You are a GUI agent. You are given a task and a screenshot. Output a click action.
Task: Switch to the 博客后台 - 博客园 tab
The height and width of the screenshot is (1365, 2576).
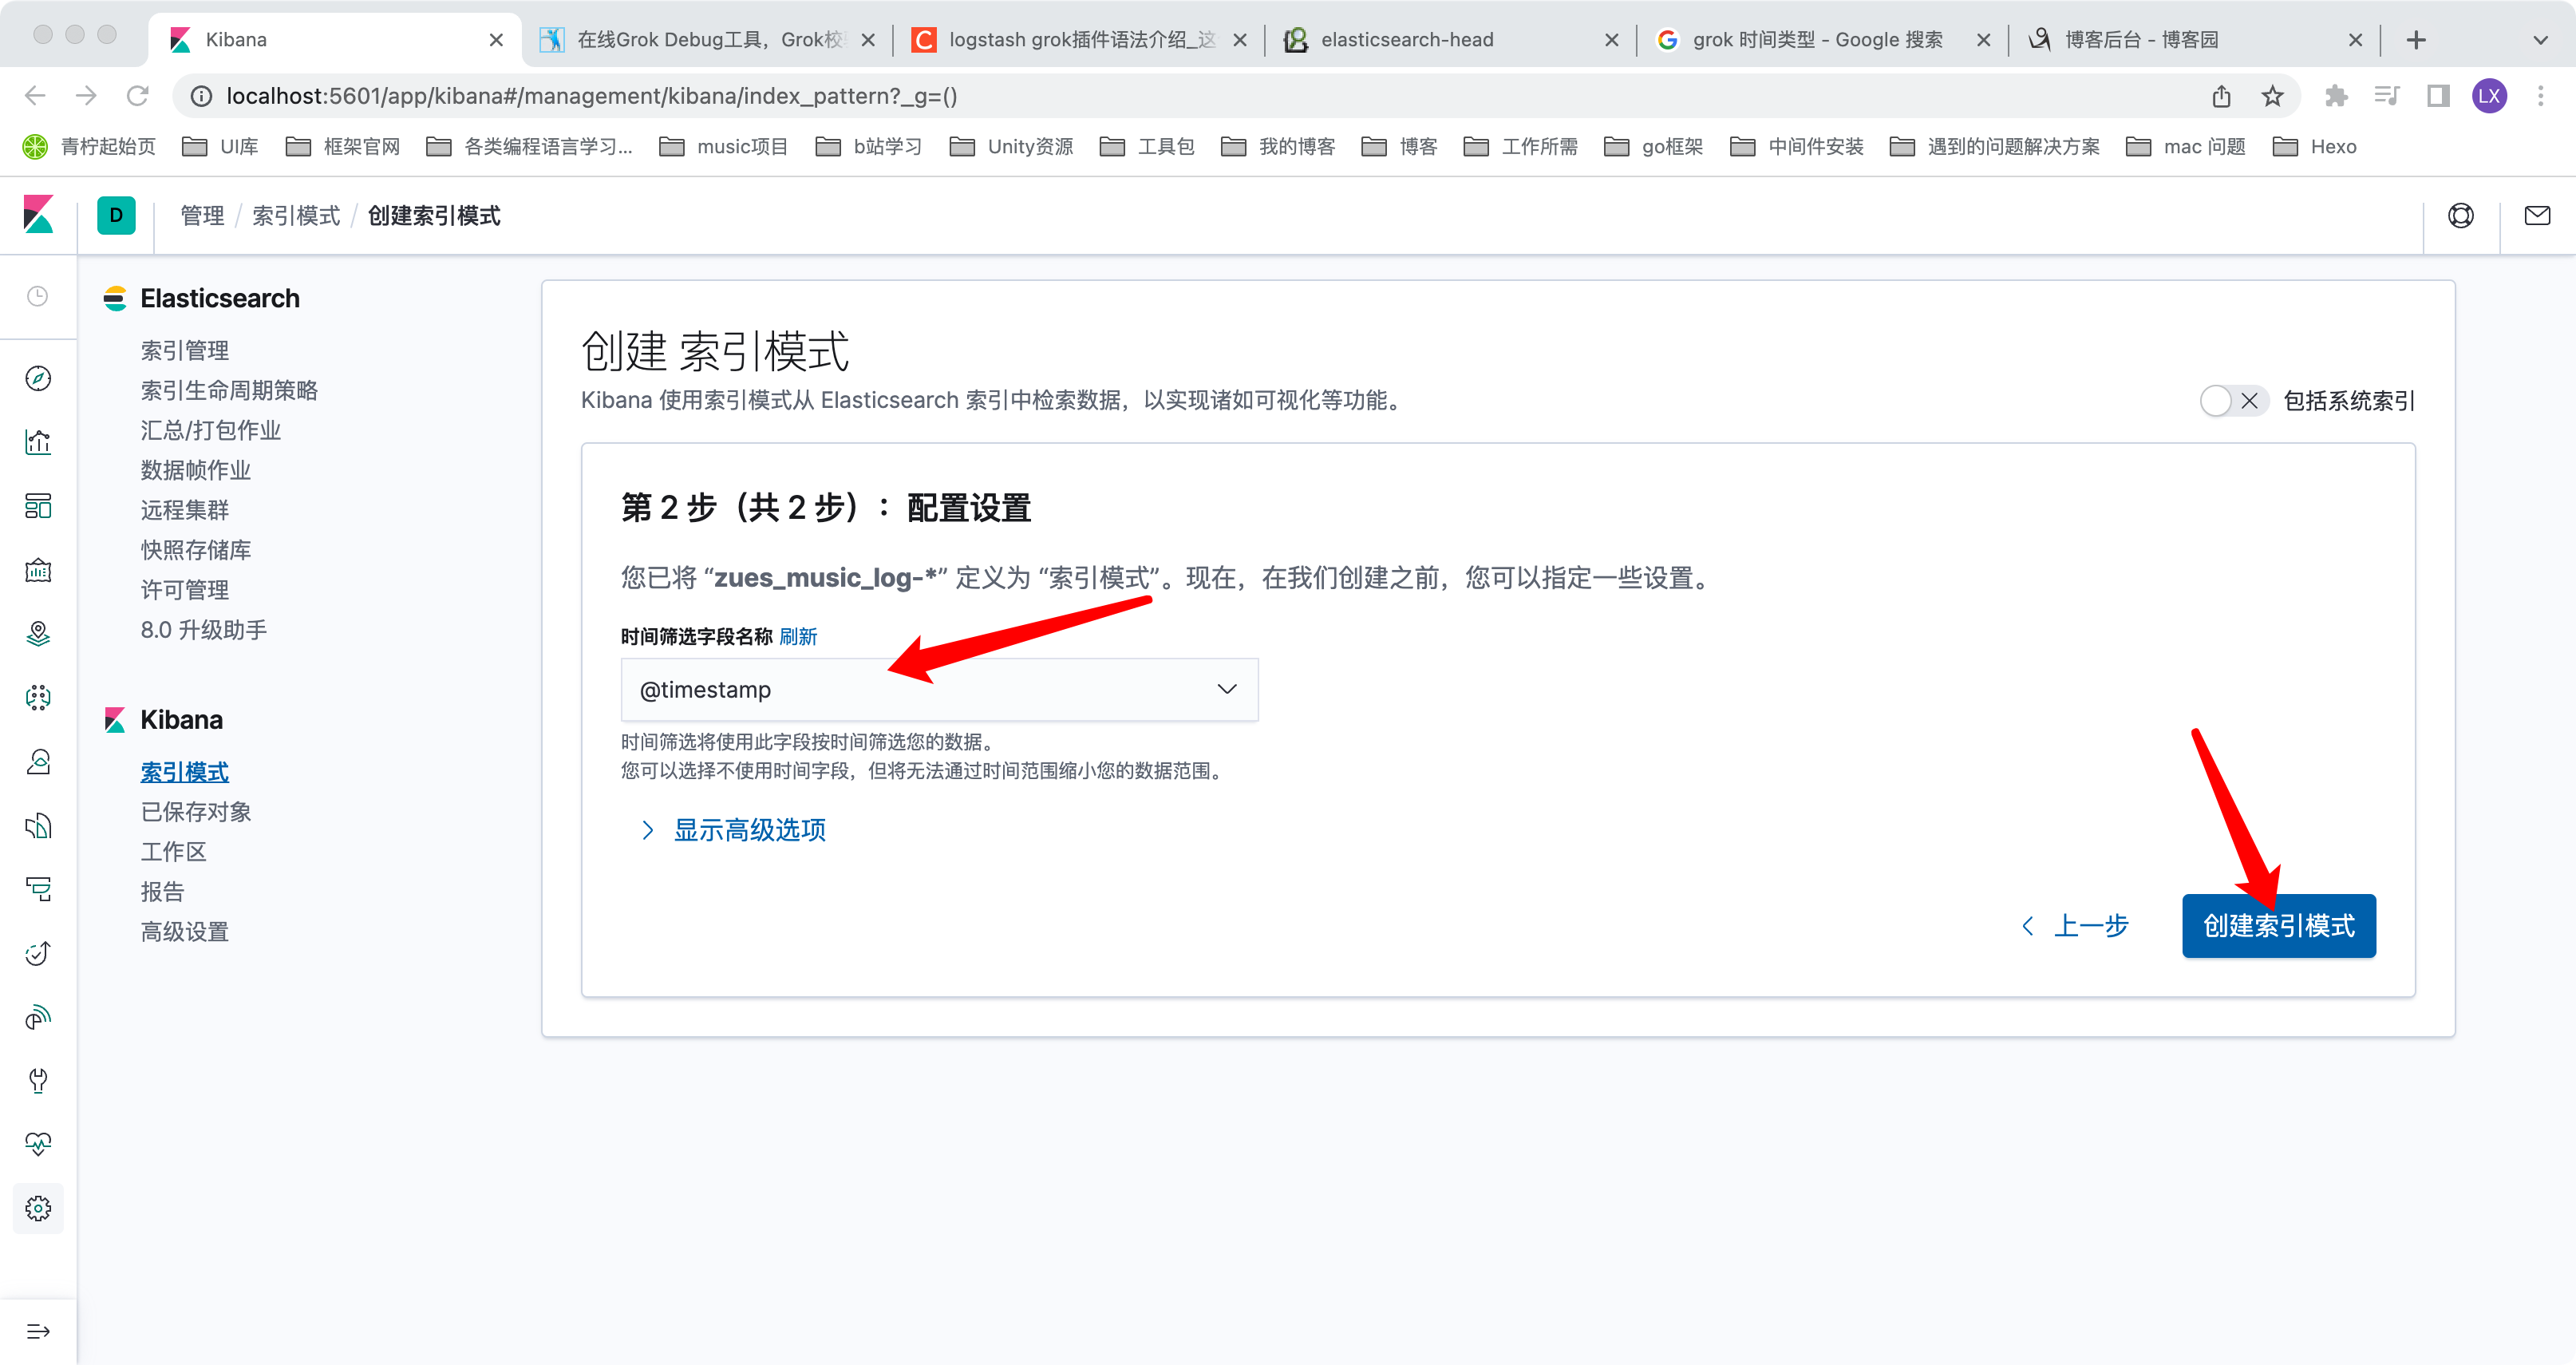2194,40
